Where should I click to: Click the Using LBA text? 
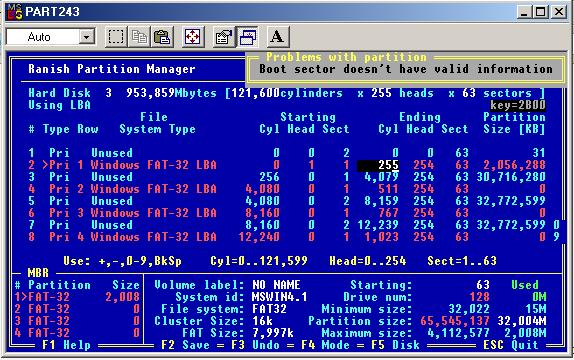click(59, 105)
